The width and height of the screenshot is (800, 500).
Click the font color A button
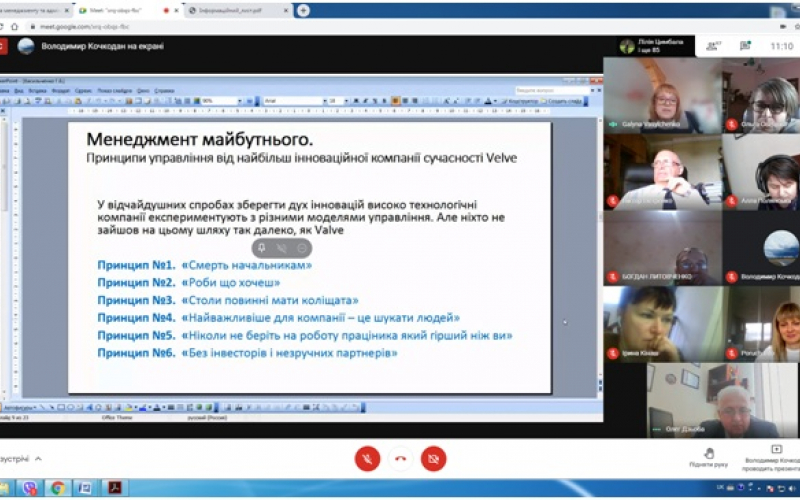click(488, 101)
